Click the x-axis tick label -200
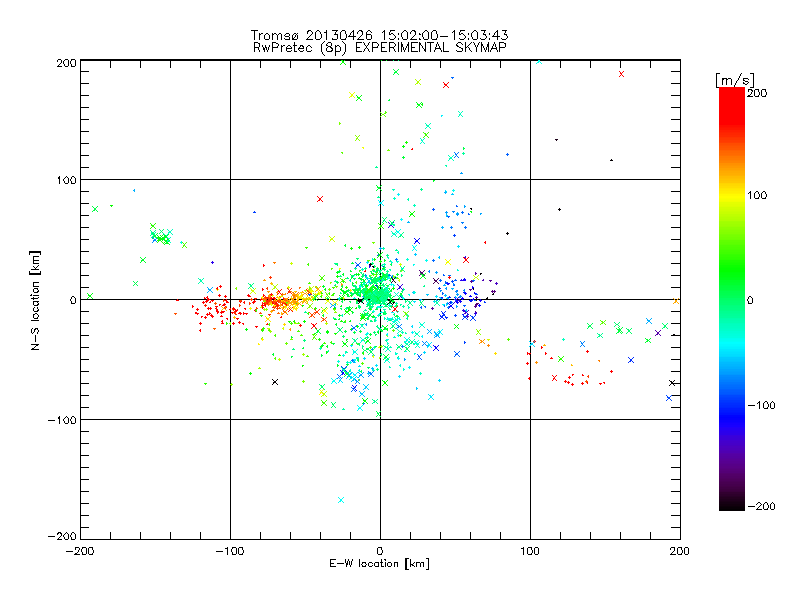The image size is (800, 600). click(80, 551)
